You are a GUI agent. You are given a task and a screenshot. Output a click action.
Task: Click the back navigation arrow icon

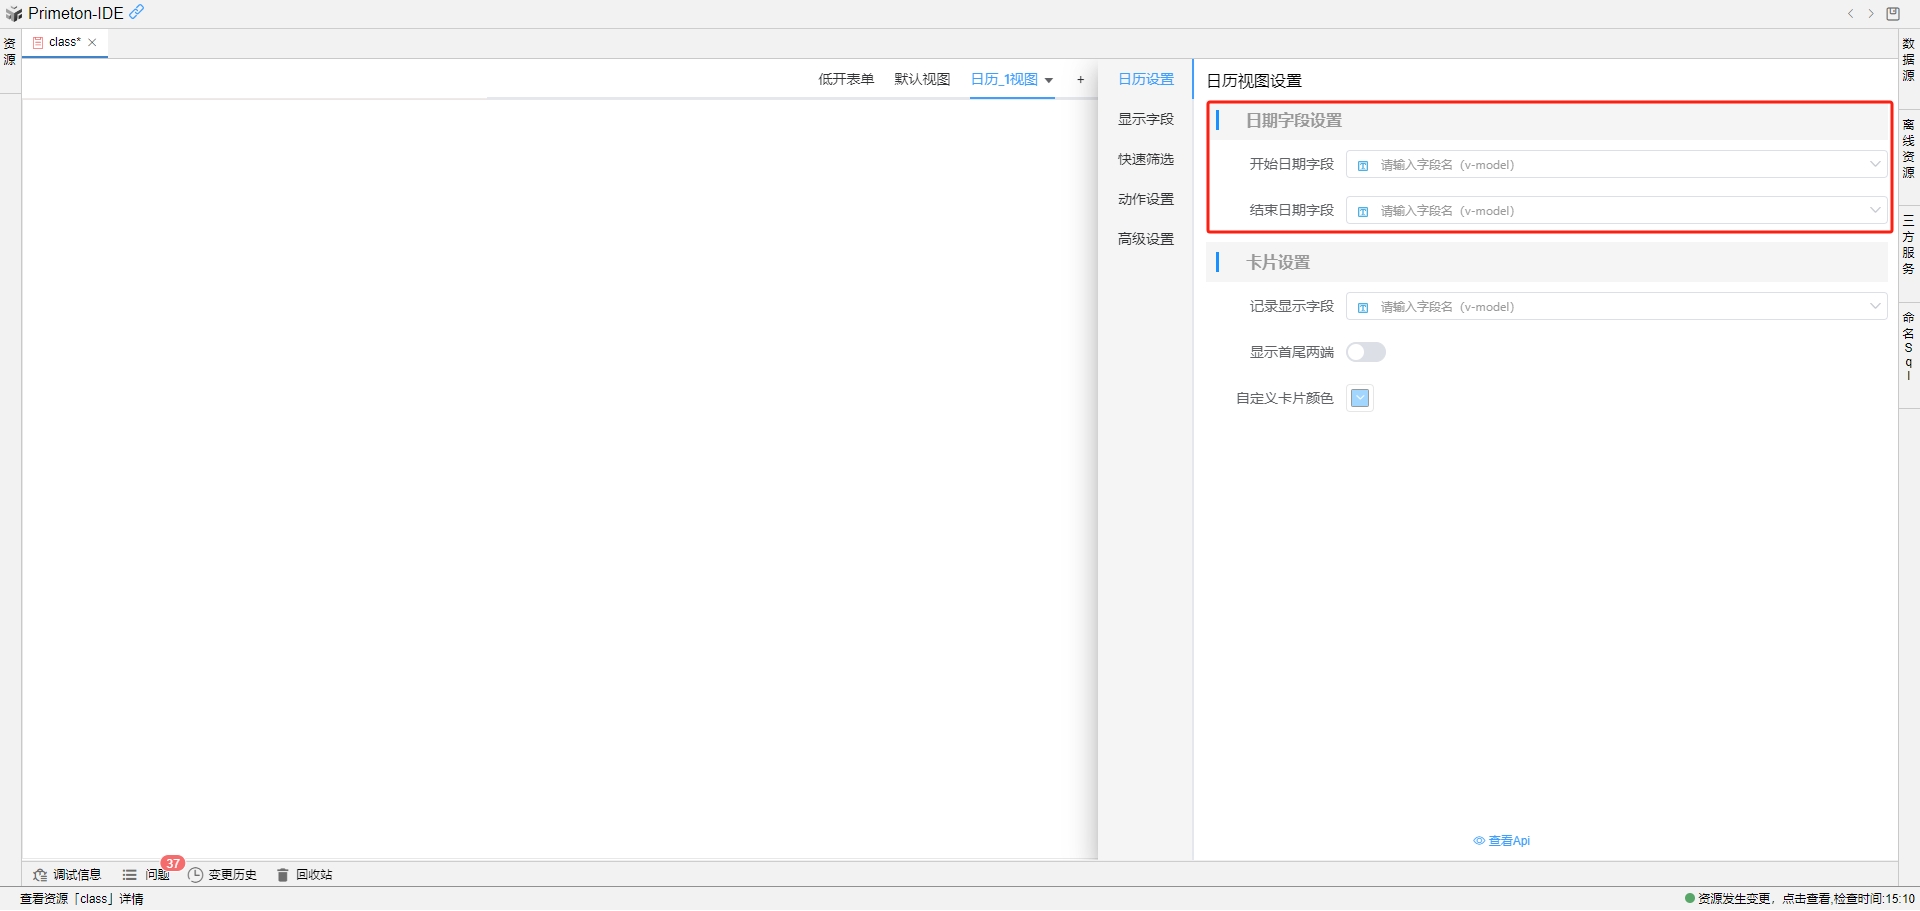pos(1850,14)
